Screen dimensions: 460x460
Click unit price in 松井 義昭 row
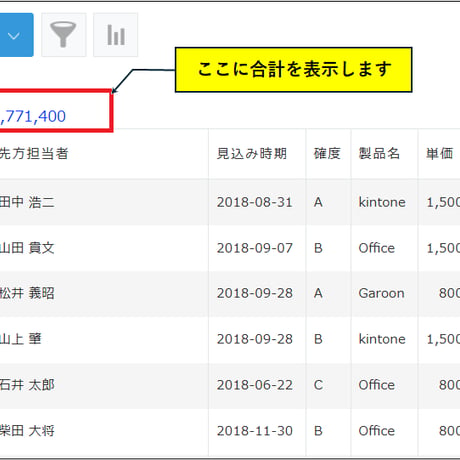[449, 293]
